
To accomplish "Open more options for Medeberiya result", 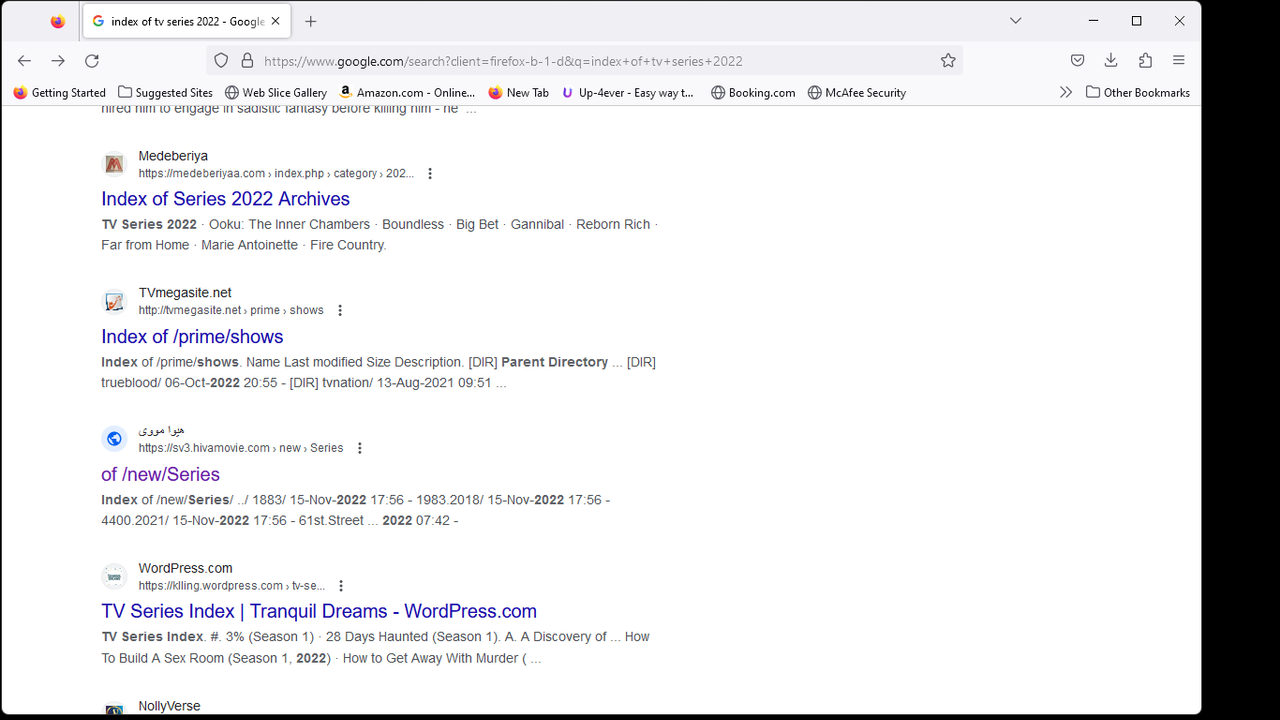I will point(430,174).
